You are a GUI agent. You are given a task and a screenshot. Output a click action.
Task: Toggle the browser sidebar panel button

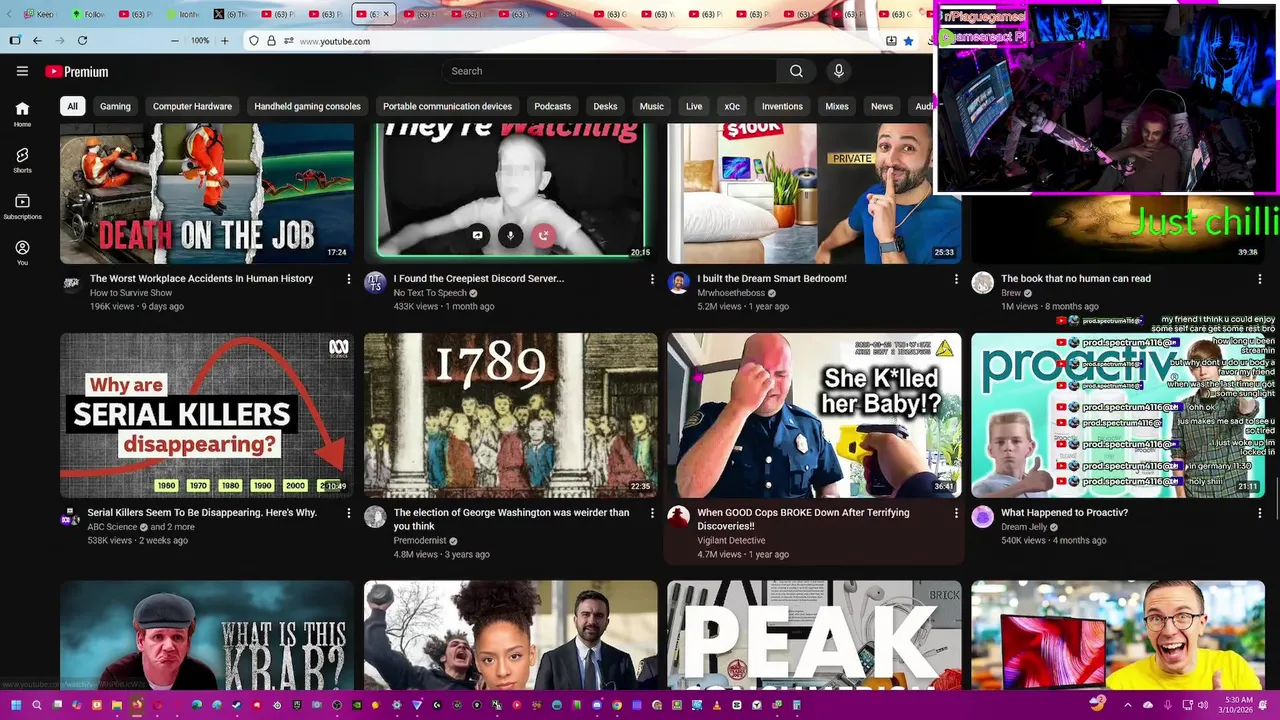click(15, 41)
